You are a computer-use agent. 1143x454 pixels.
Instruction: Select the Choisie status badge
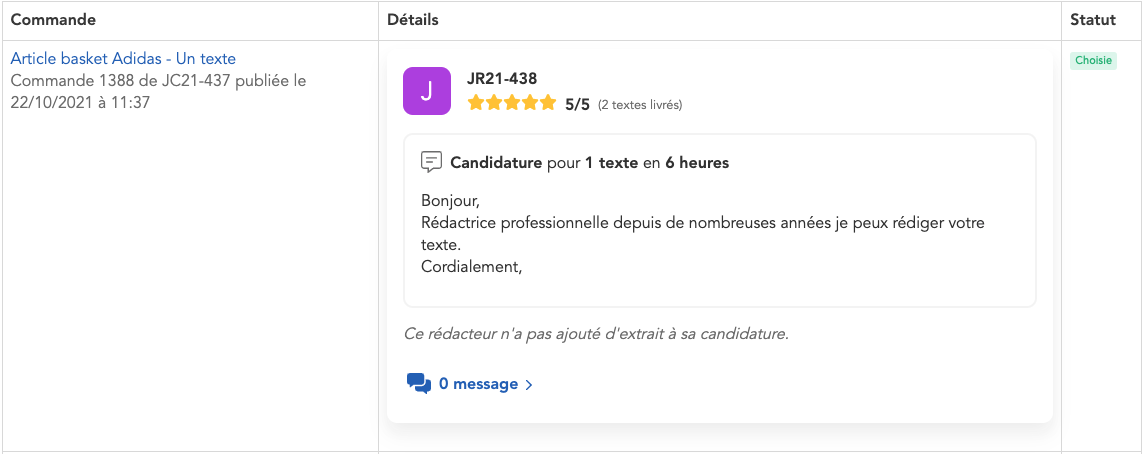[1093, 60]
